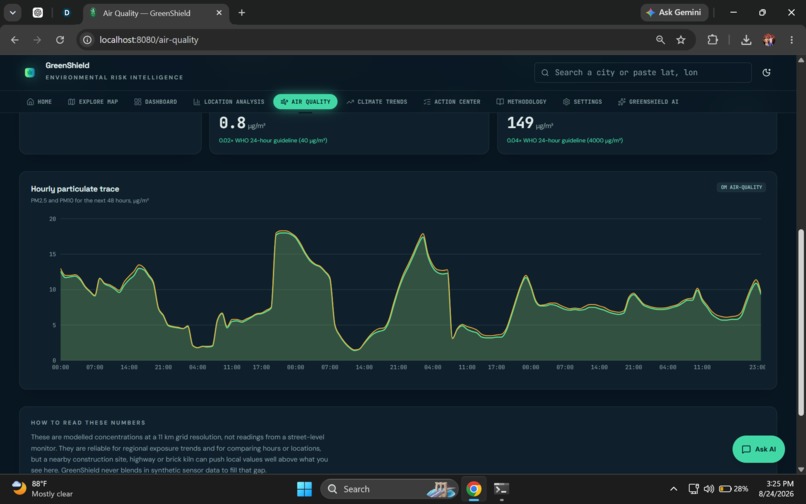Focus the city or lat, lon search field

643,73
